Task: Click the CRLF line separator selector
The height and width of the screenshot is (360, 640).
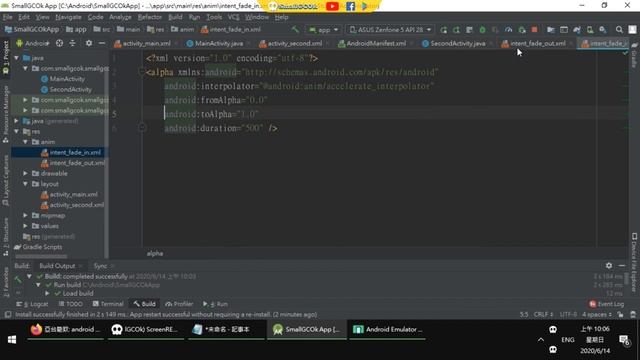Action: 543,315
